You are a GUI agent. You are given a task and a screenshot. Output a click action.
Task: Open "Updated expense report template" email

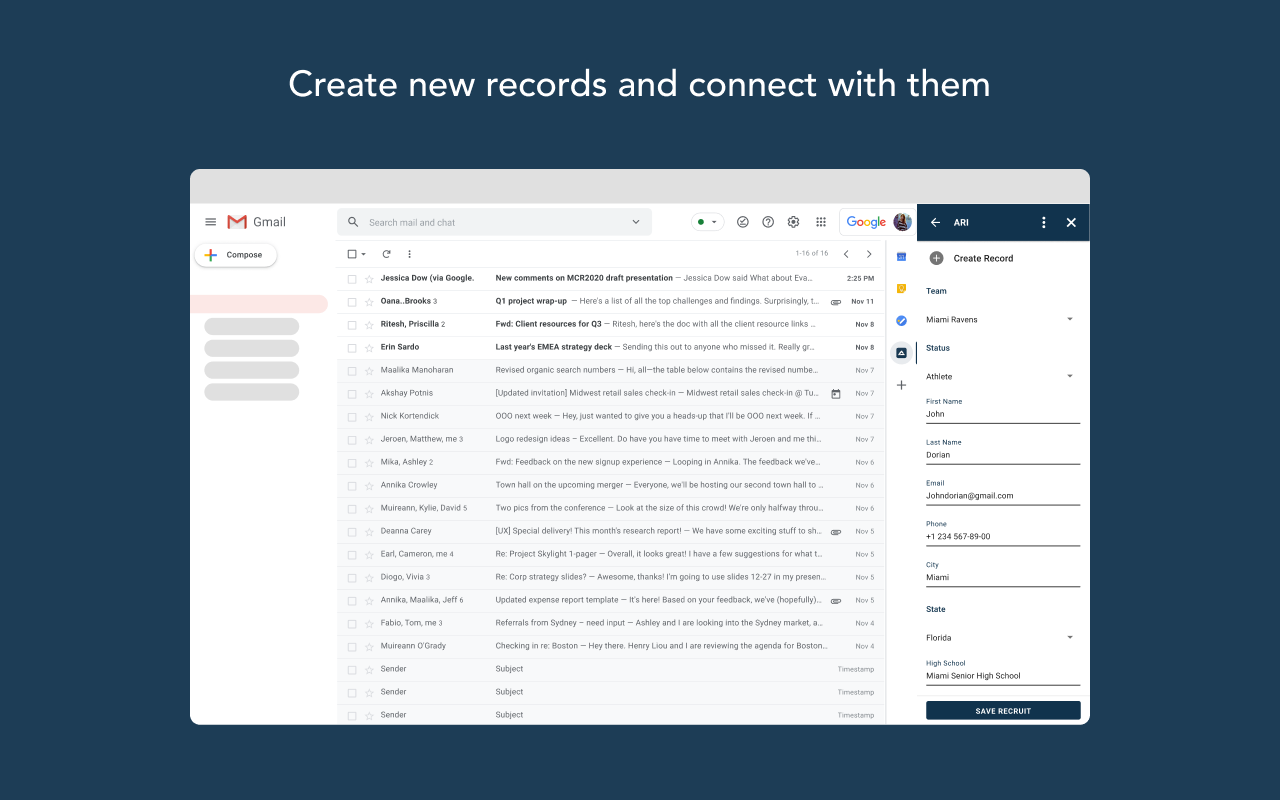click(611, 600)
